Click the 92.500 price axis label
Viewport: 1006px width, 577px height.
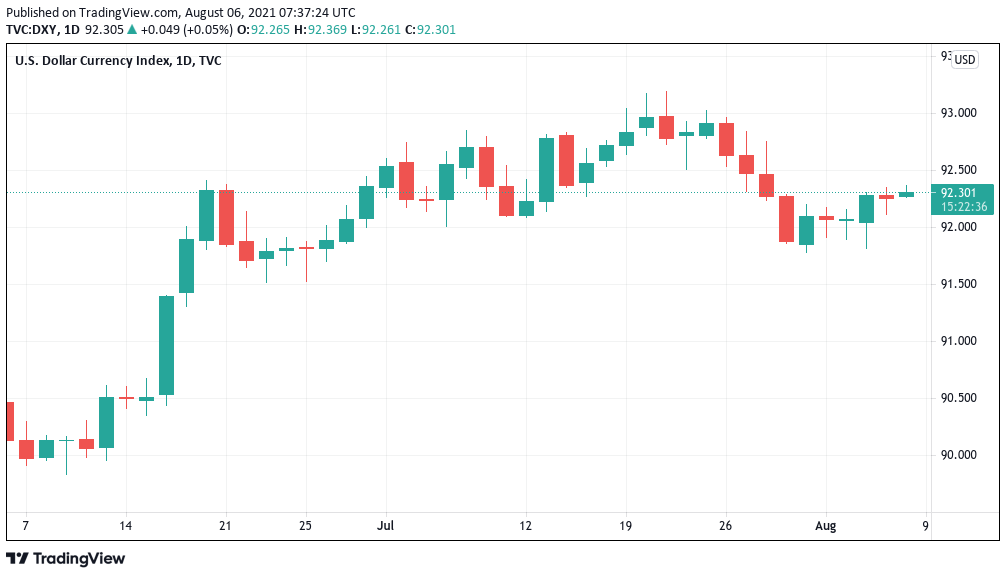pyautogui.click(x=960, y=170)
